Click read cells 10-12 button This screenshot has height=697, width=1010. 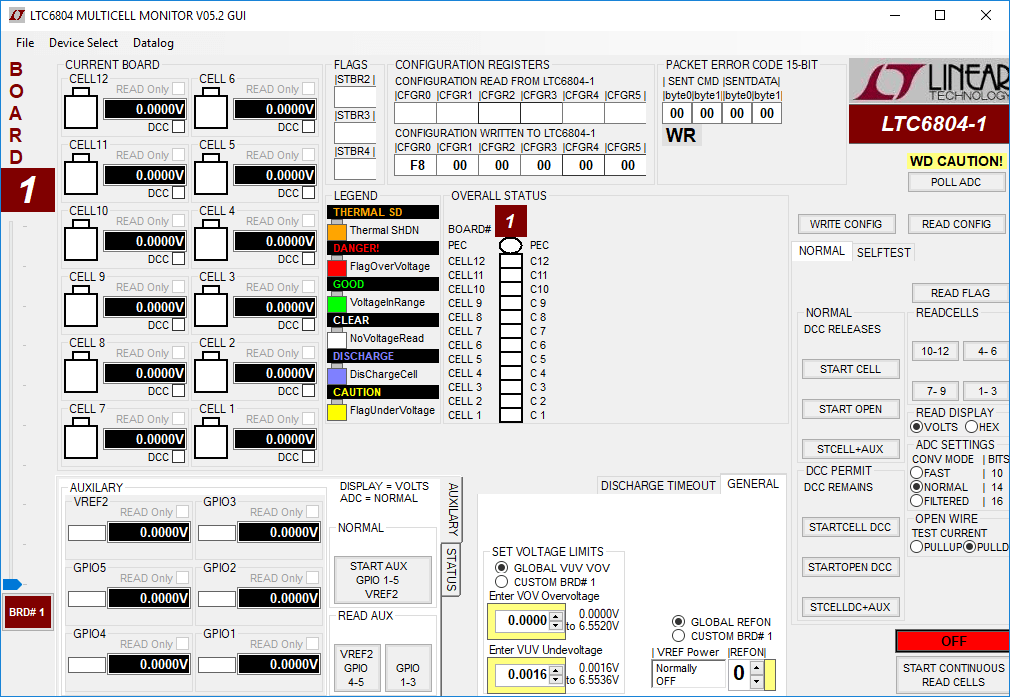[x=935, y=351]
